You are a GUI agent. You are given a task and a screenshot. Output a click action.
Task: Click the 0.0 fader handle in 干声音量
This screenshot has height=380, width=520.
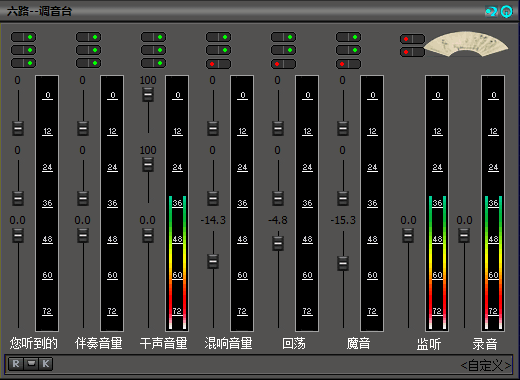click(x=148, y=236)
